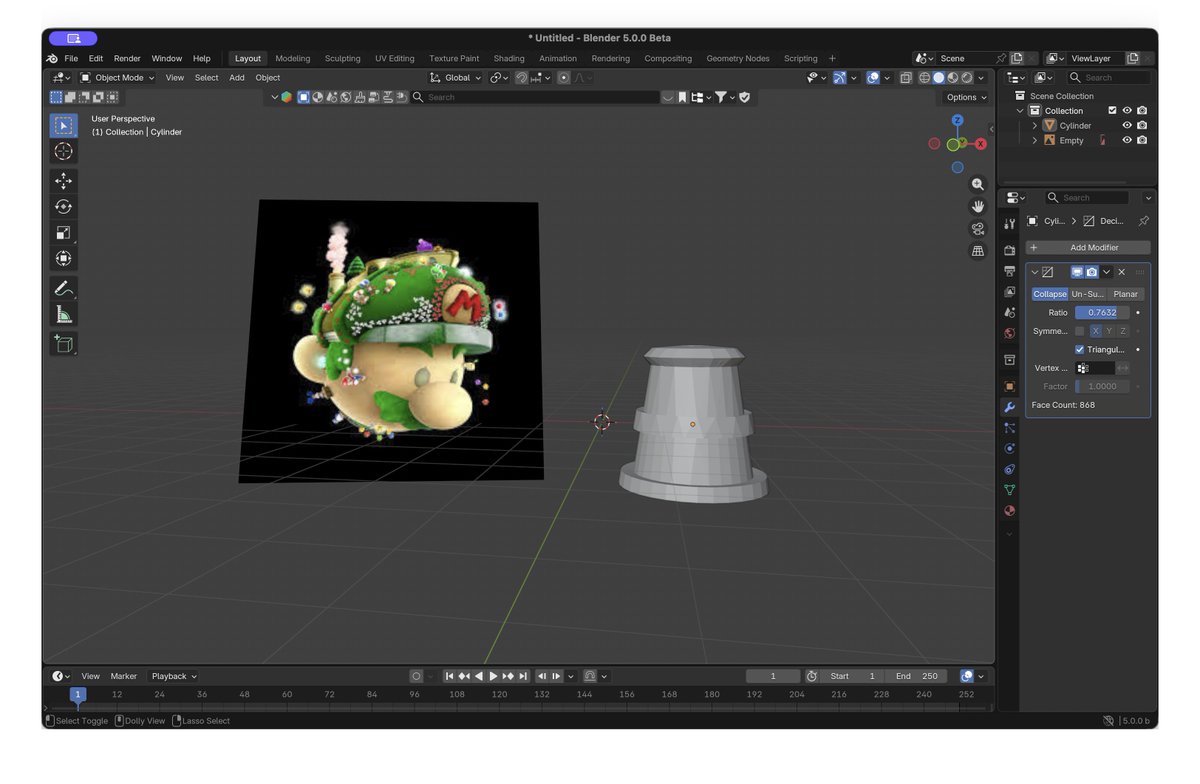Expand the Empty tree item
This screenshot has width=1200, height=784.
pos(1035,140)
